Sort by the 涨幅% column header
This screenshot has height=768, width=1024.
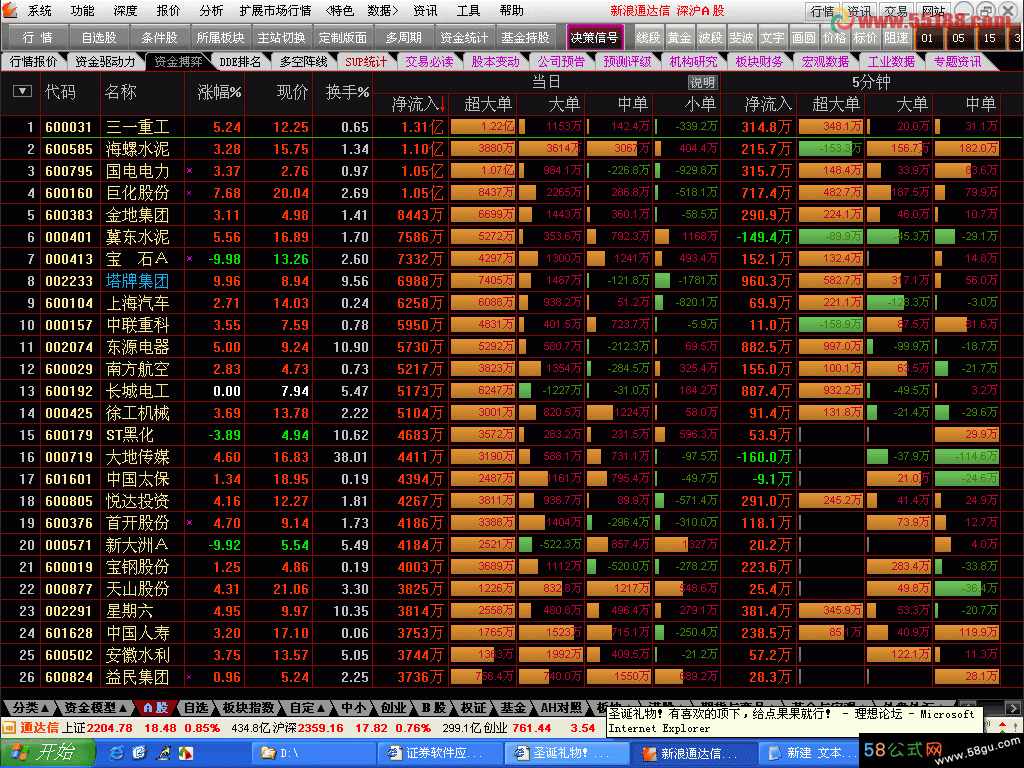click(219, 92)
